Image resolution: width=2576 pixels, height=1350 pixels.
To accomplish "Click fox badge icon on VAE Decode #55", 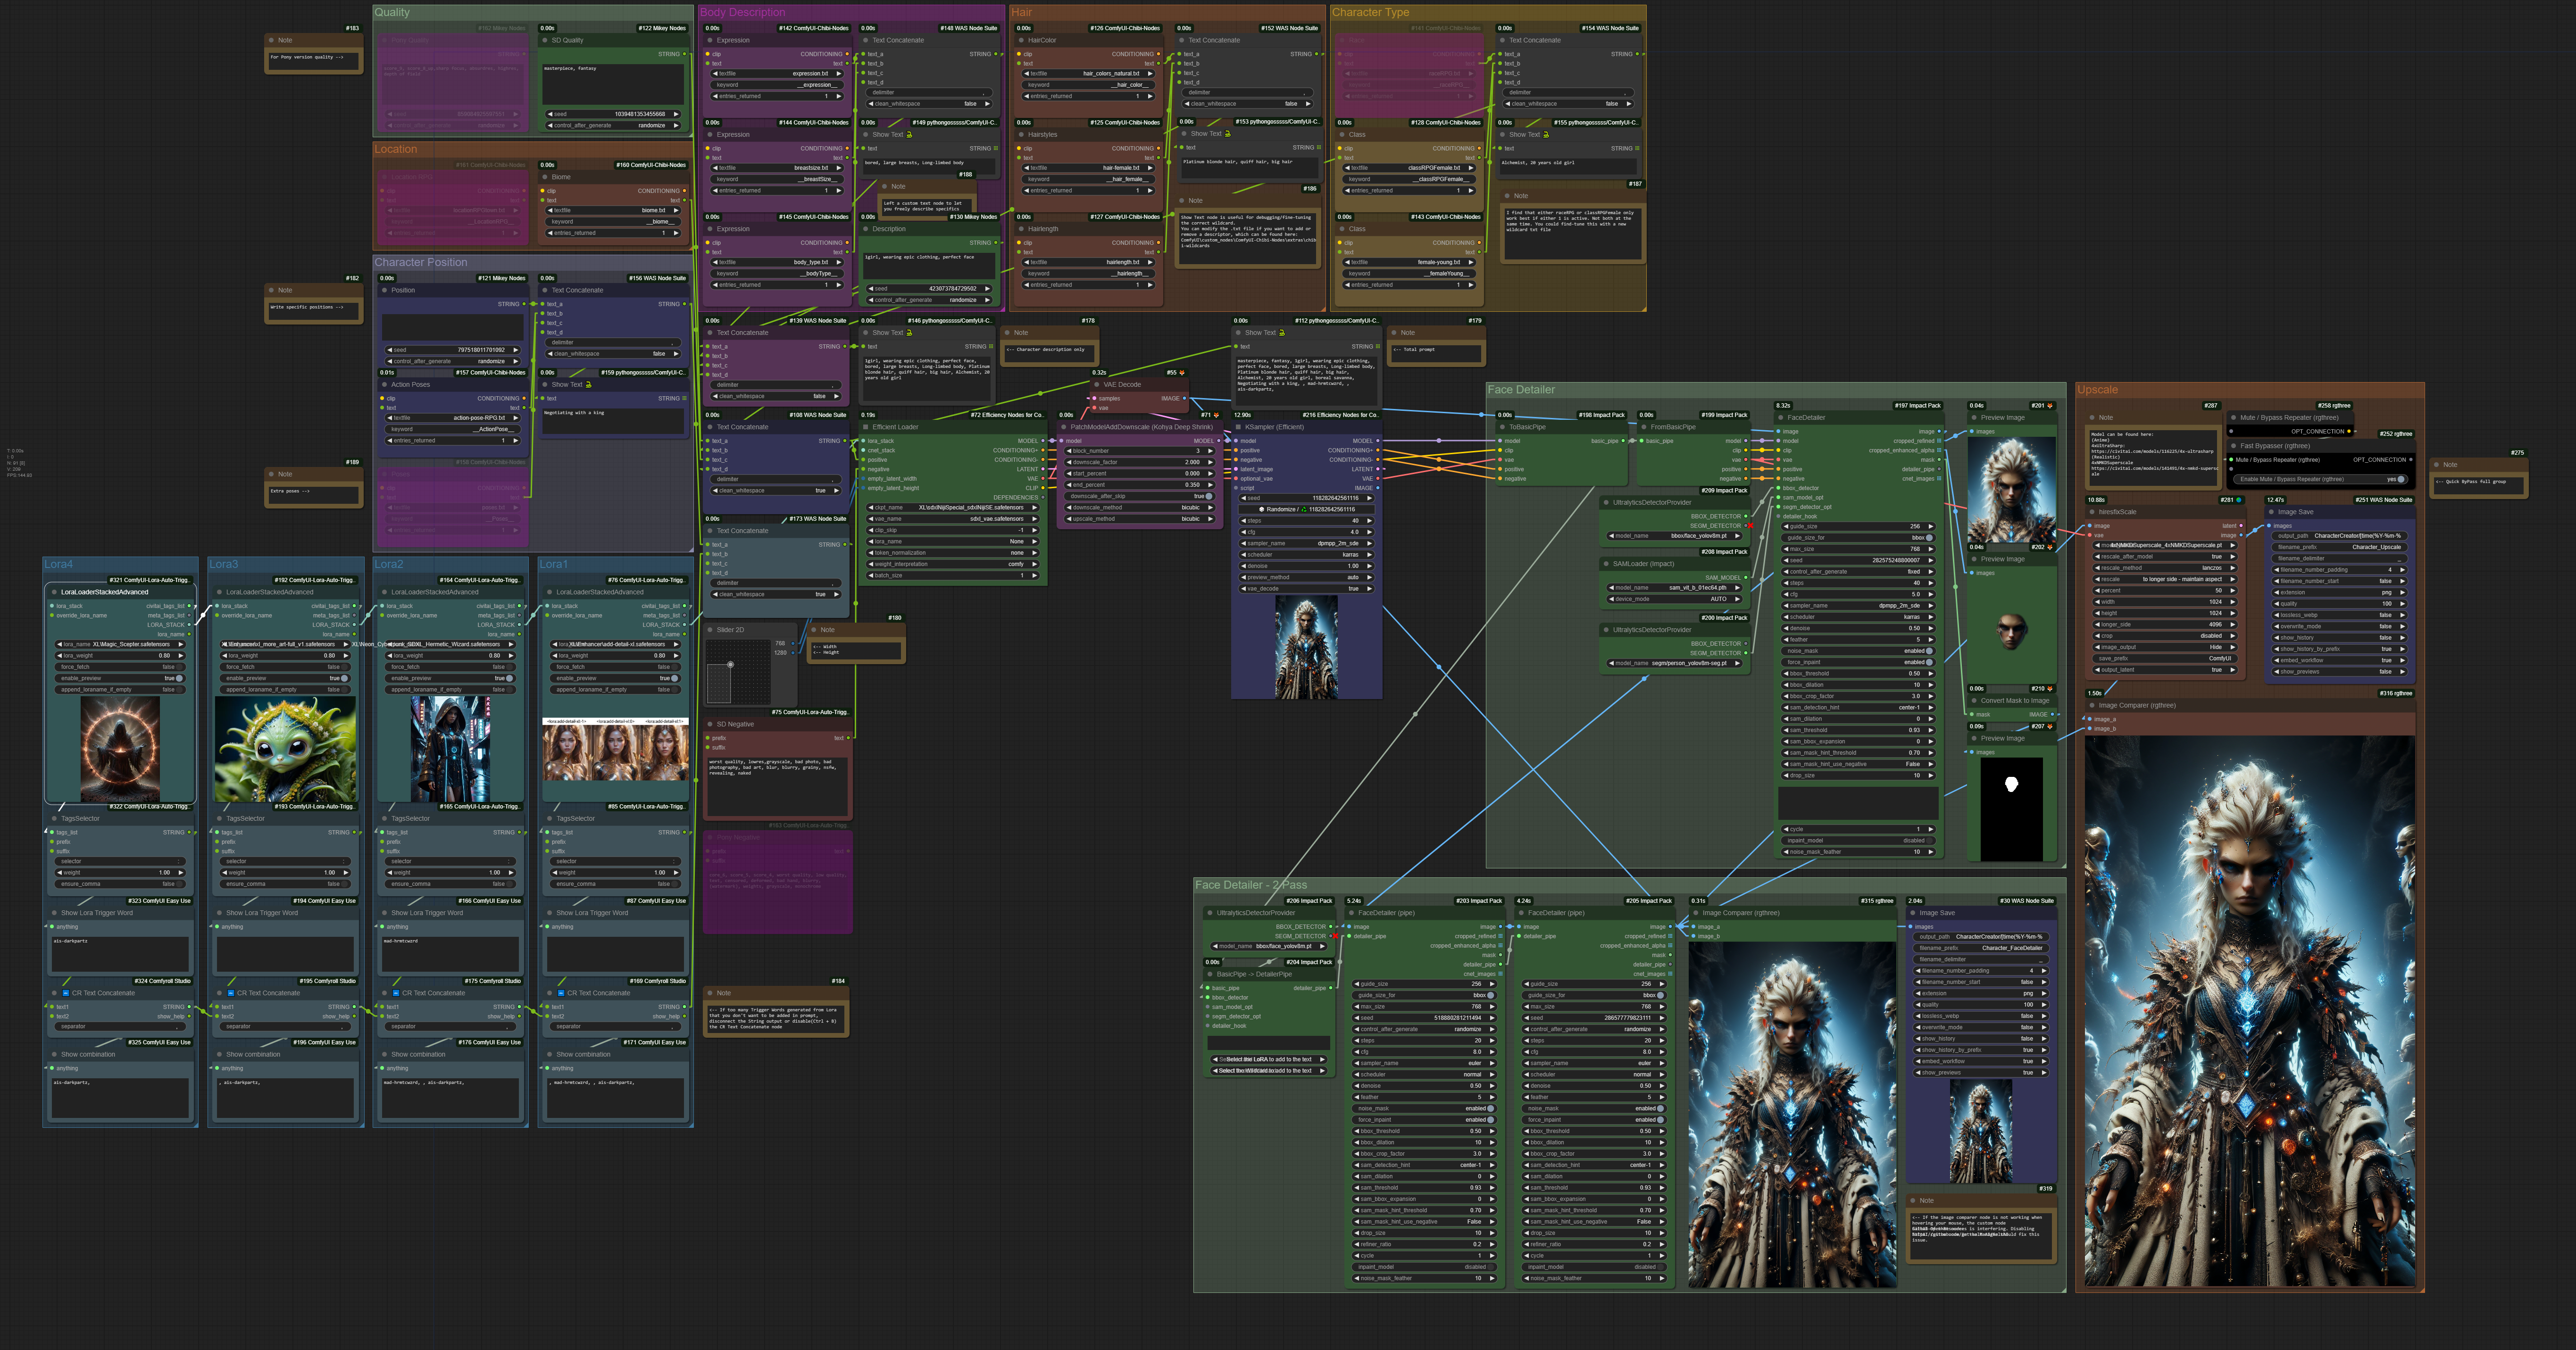I will pos(1182,373).
